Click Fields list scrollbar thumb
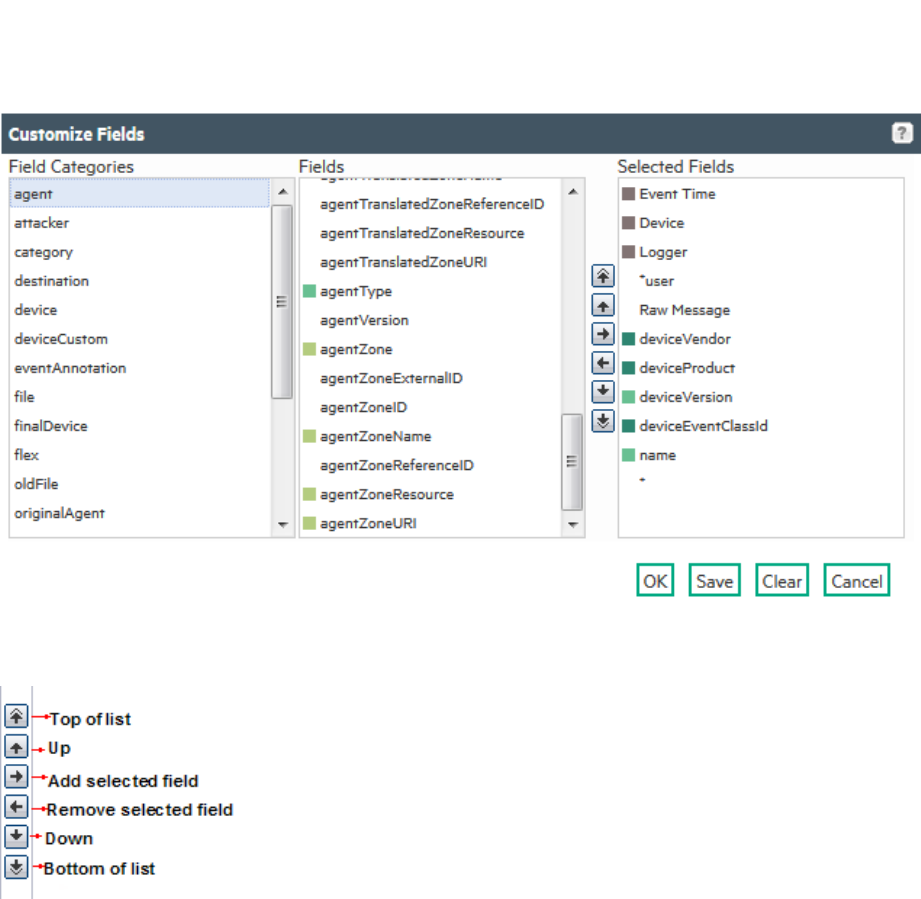Viewport: 921px width, 899px height. tap(572, 462)
